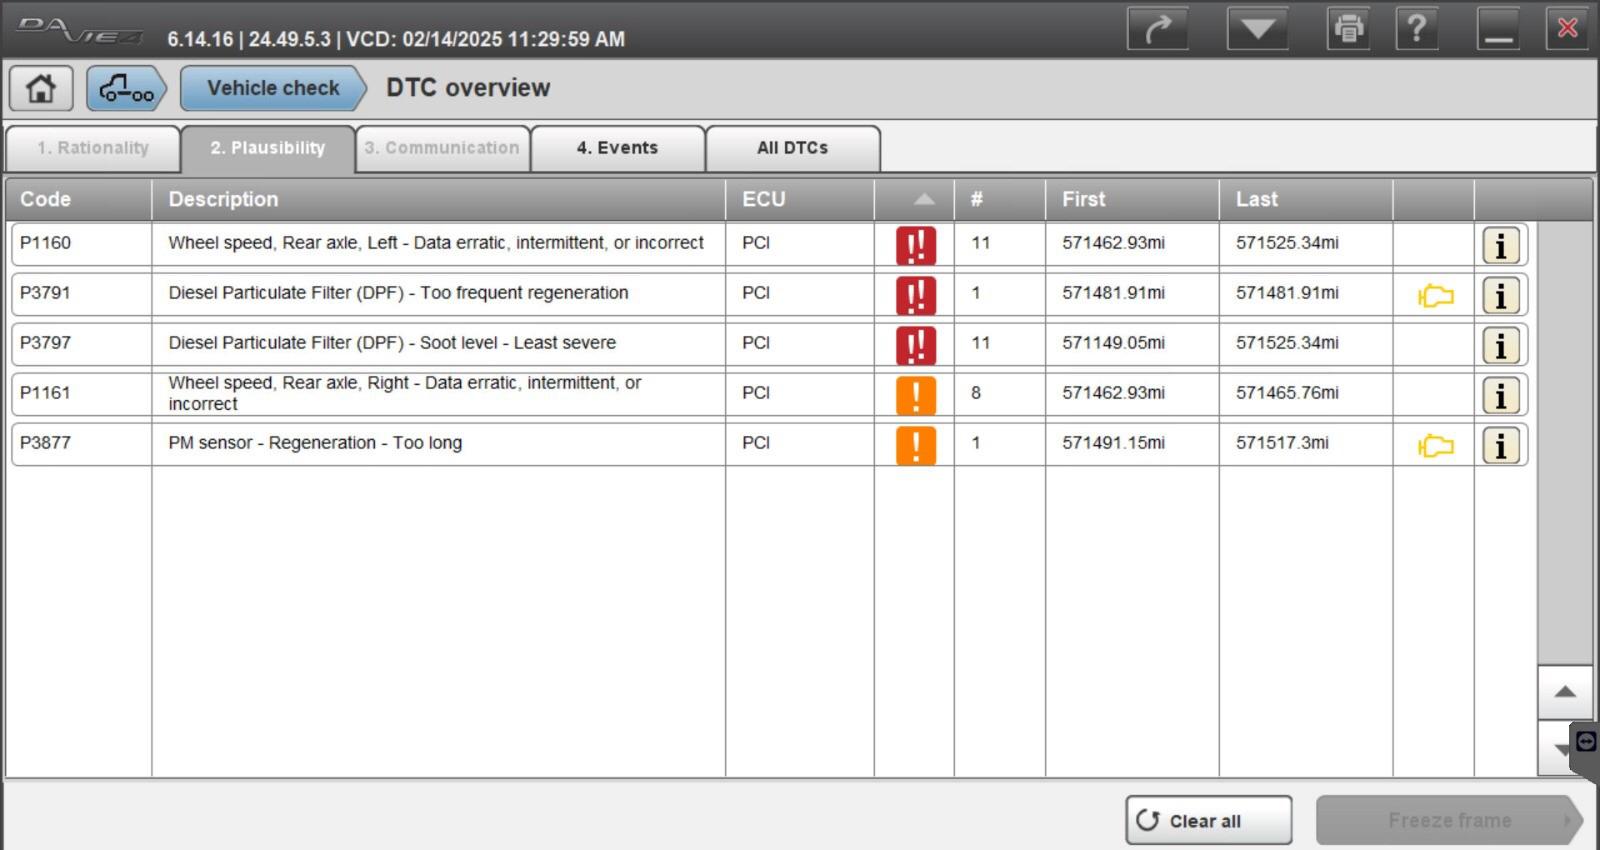Open the vehicle selection truck icon
This screenshot has height=850, width=1600.
[x=126, y=88]
